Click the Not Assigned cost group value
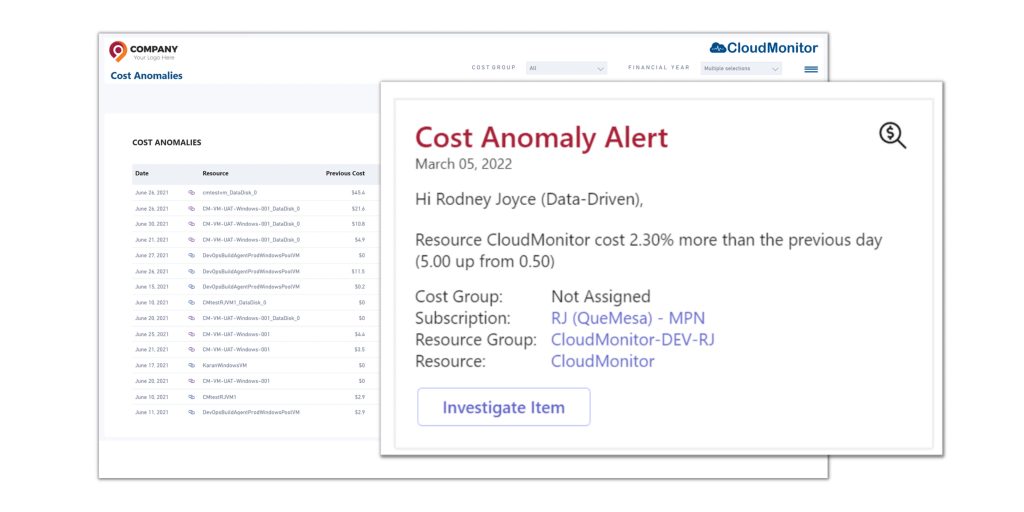Screen dimensions: 1024x512 601,296
